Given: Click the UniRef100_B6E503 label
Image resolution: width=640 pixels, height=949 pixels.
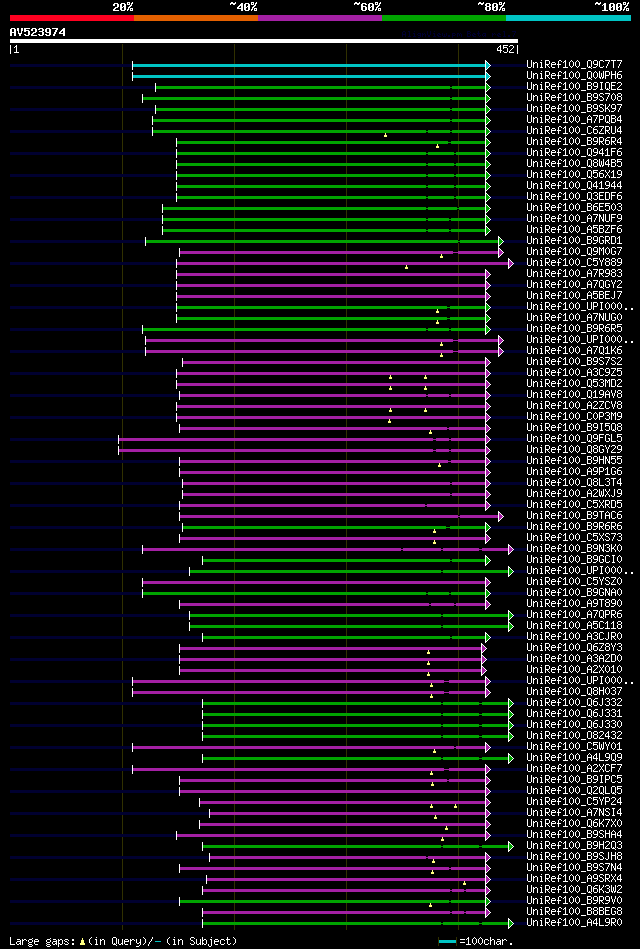Looking at the screenshot, I should pyautogui.click(x=574, y=208).
